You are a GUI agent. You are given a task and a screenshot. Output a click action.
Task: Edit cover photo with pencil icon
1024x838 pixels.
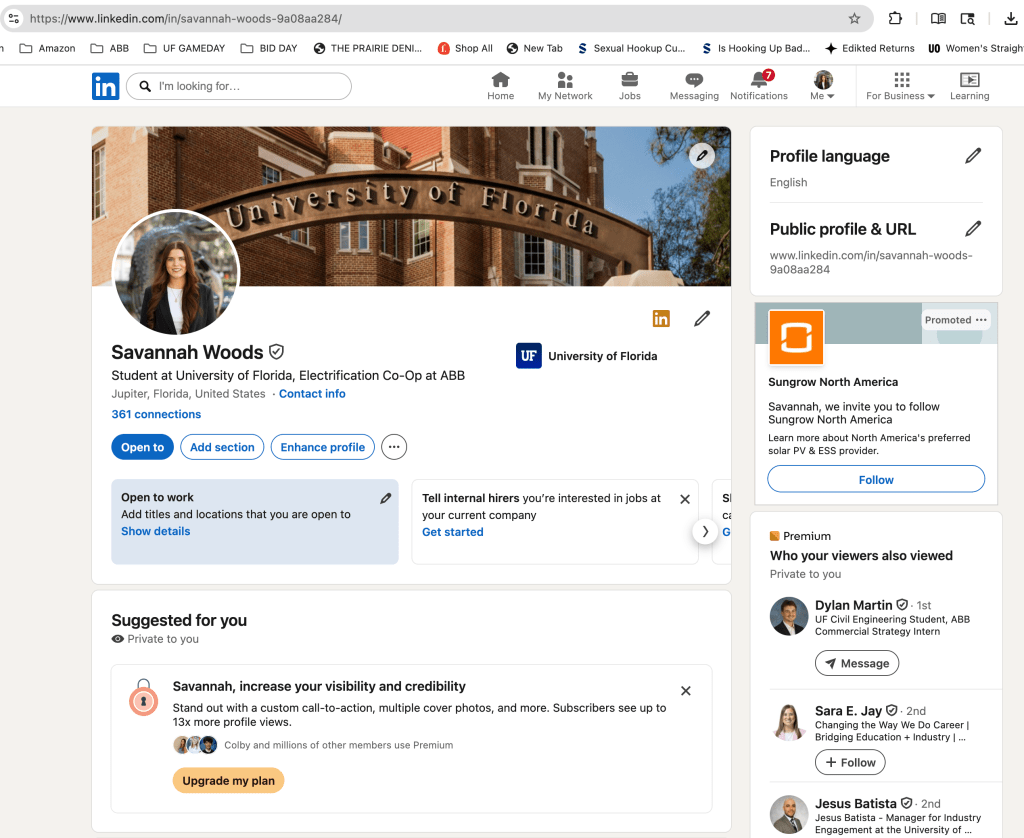click(702, 155)
